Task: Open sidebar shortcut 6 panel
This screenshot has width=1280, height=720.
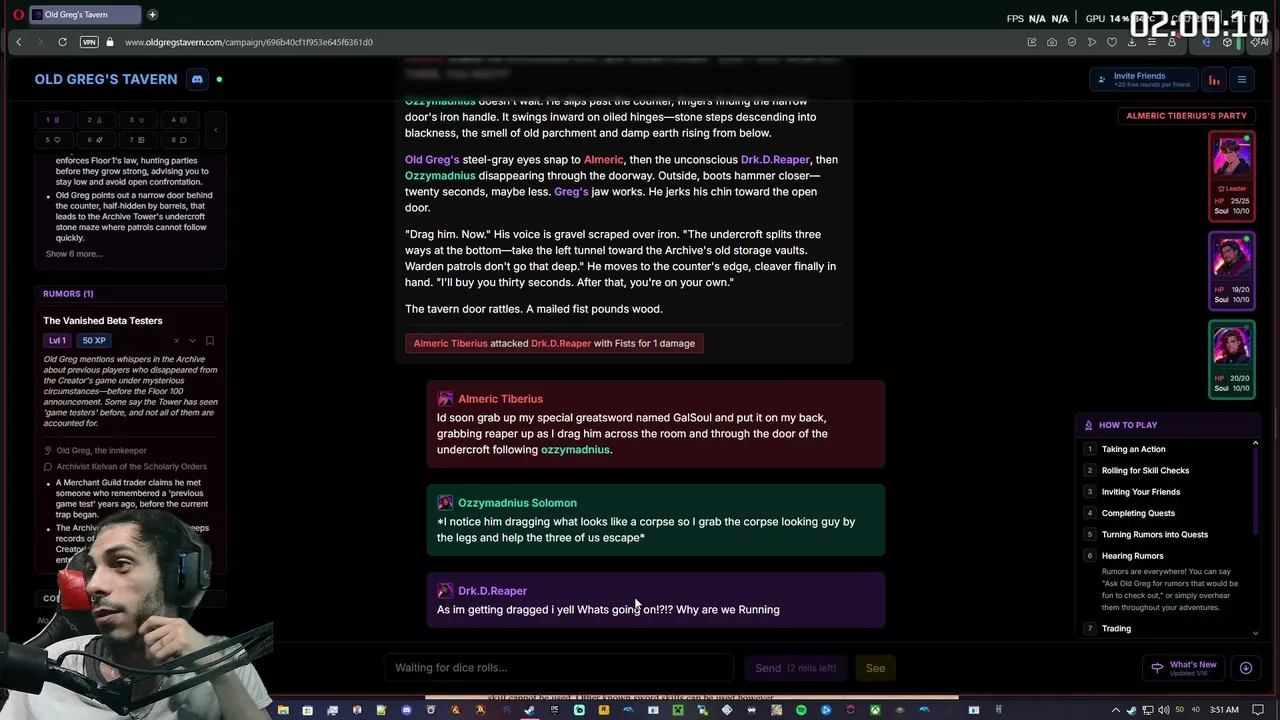Action: click(x=95, y=140)
